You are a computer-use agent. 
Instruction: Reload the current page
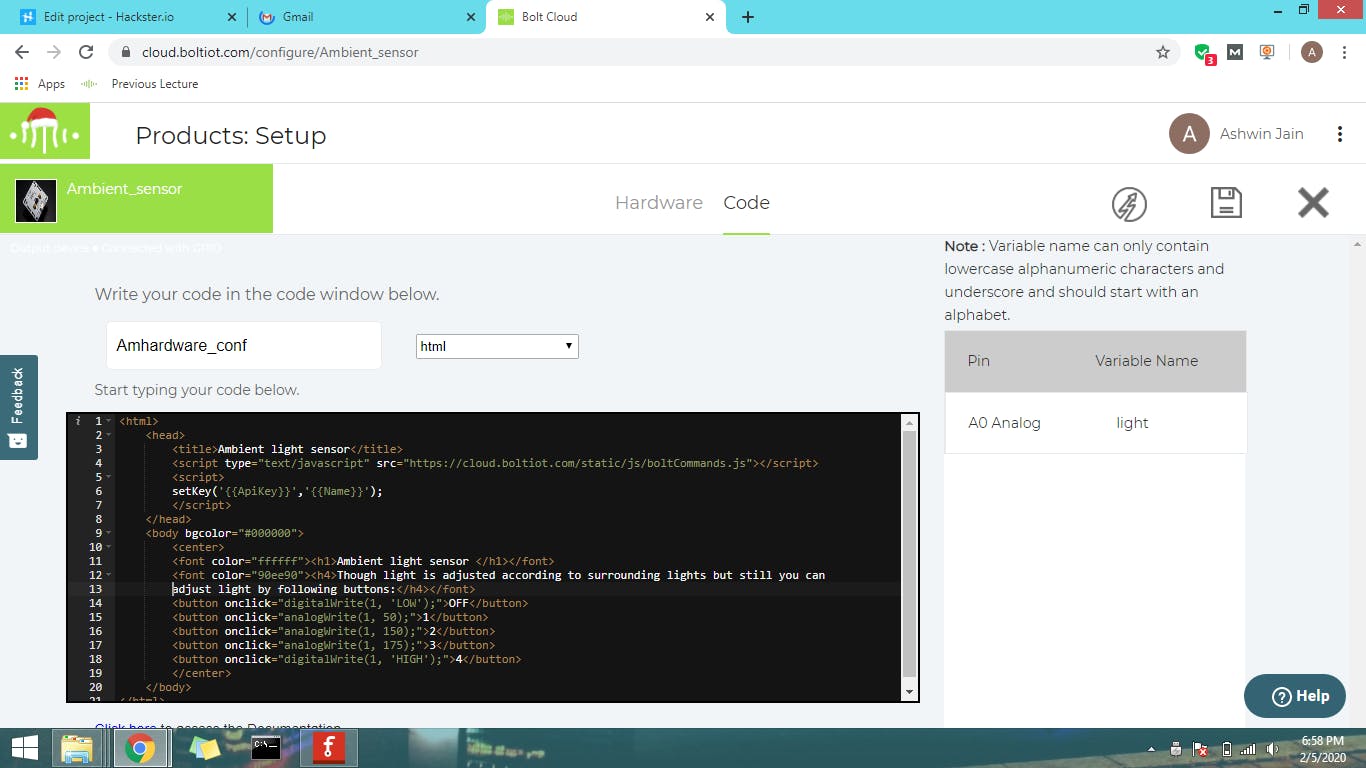[x=86, y=52]
